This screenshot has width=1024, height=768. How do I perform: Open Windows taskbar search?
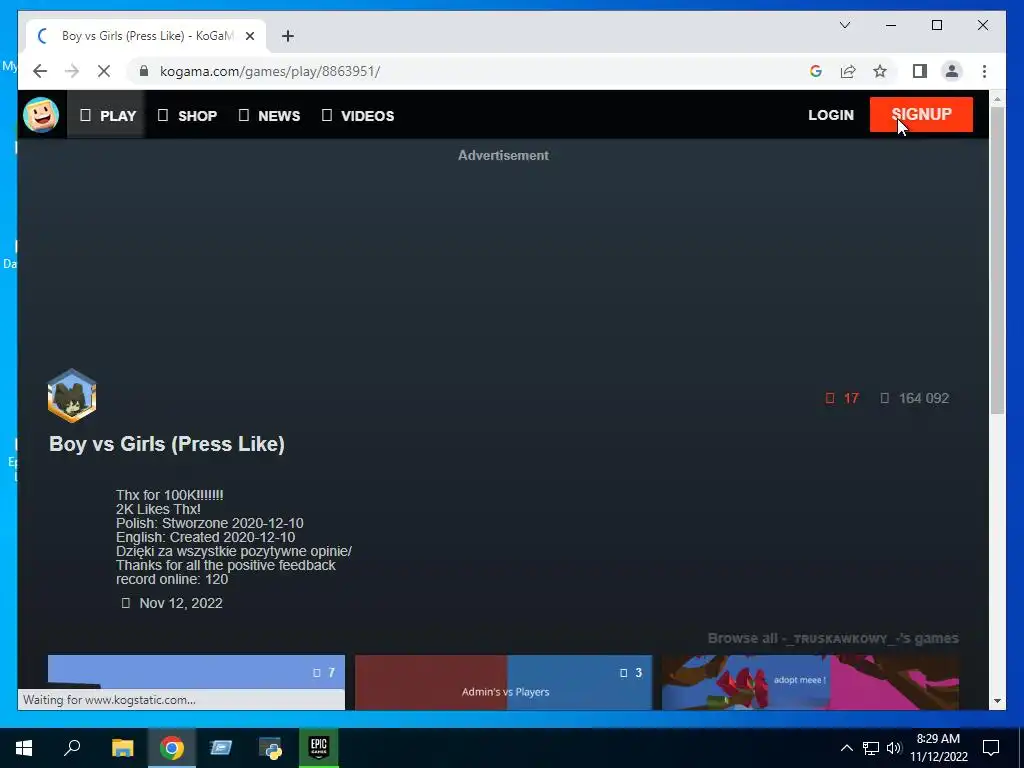72,748
